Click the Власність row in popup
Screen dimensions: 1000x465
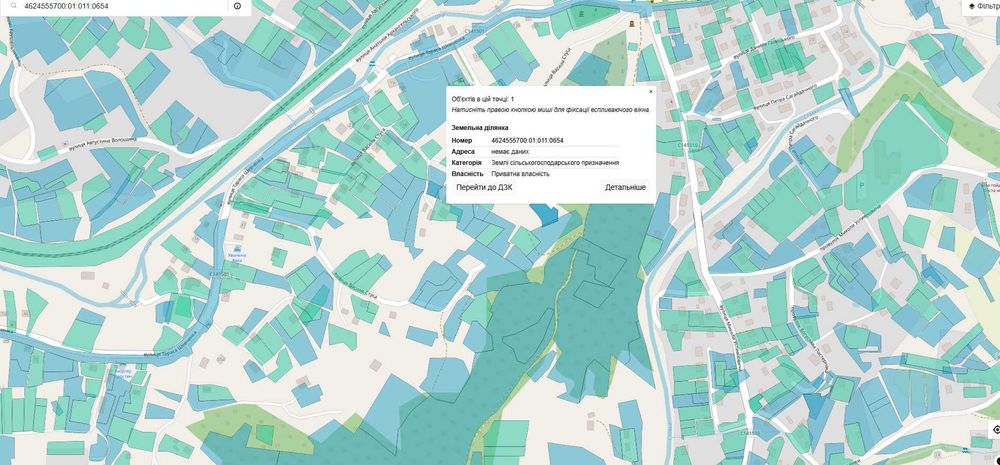pyautogui.click(x=536, y=173)
